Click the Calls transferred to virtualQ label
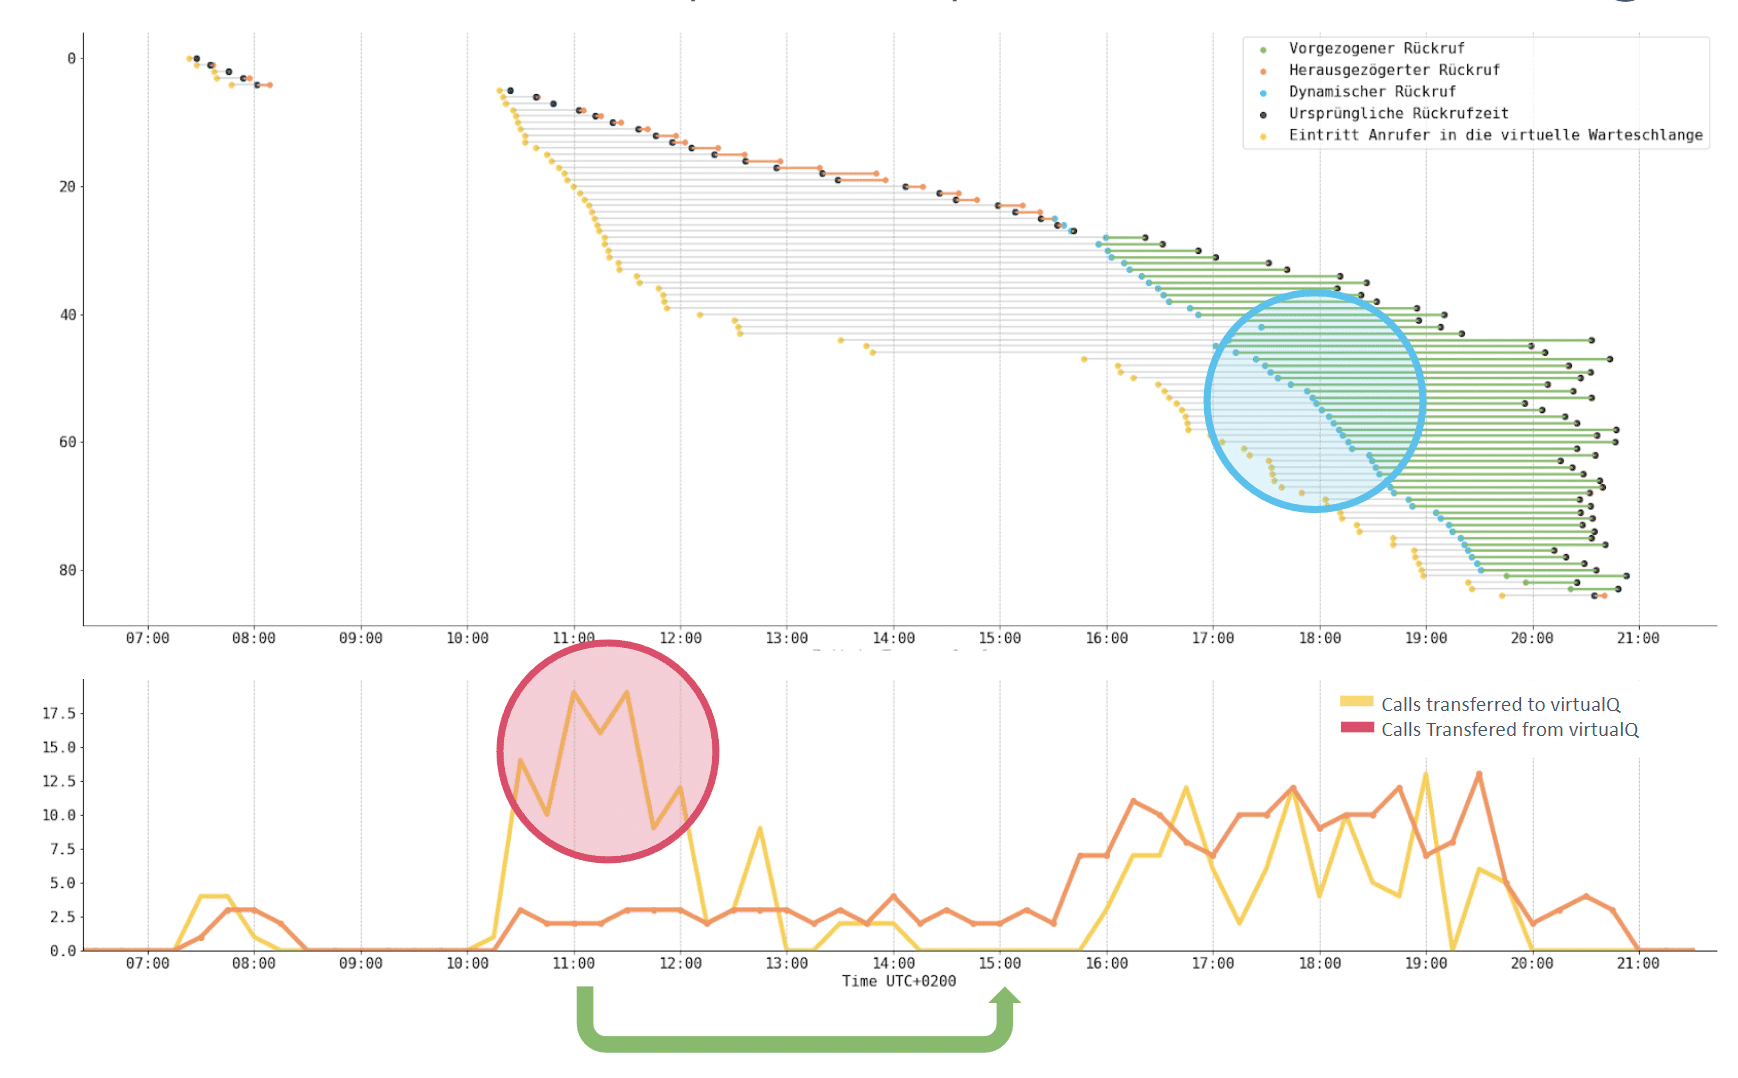This screenshot has width=1738, height=1078. tap(1500, 704)
